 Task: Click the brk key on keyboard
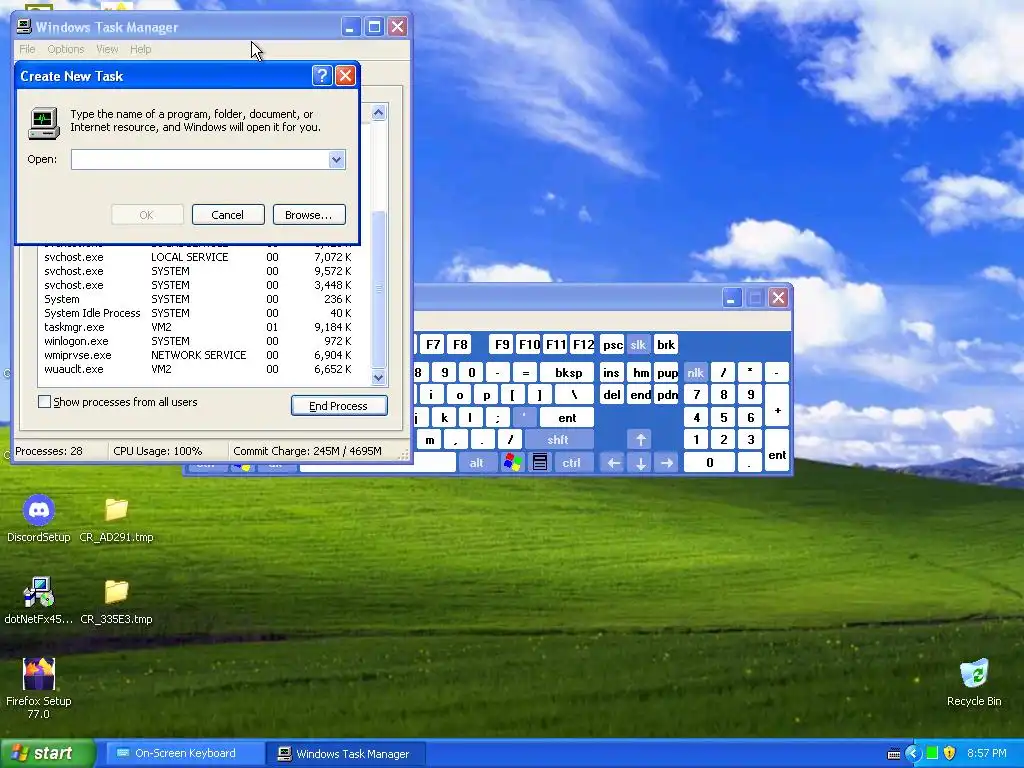[x=665, y=344]
